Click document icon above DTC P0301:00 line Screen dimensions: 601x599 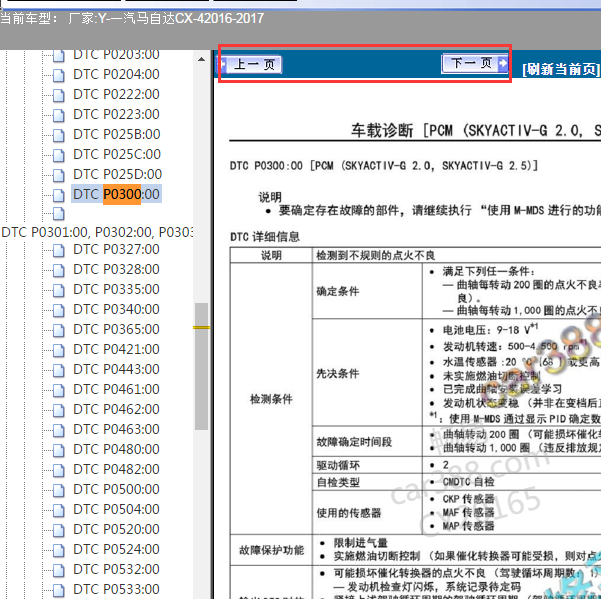coord(59,213)
